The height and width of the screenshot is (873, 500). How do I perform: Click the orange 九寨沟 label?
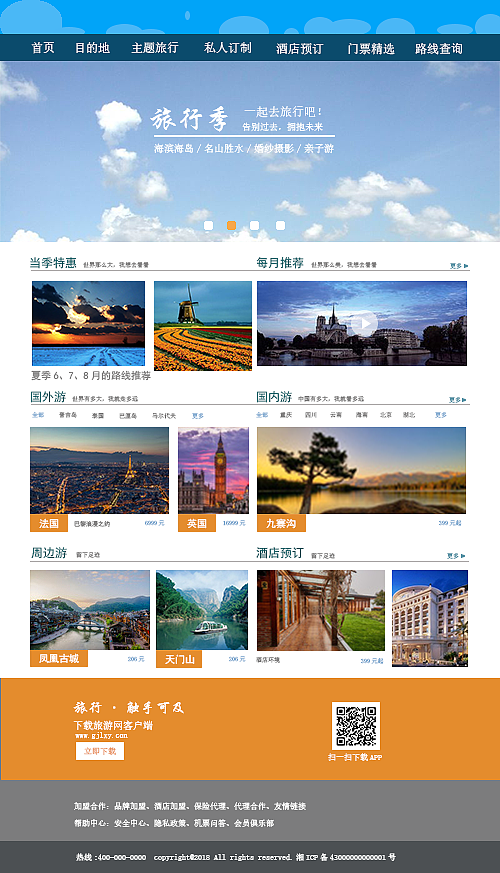click(x=281, y=523)
